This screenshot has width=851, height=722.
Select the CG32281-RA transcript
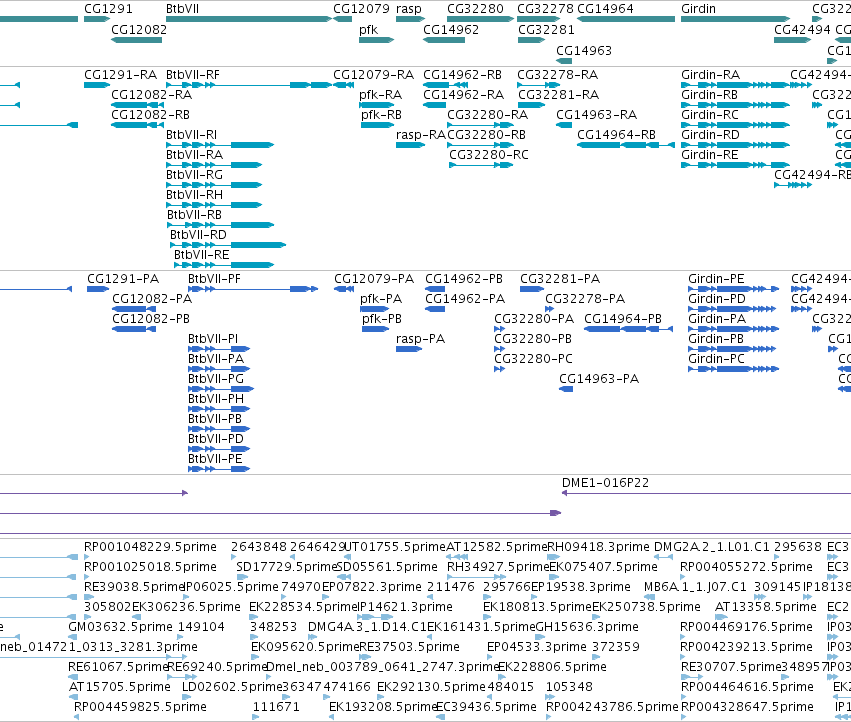531,105
